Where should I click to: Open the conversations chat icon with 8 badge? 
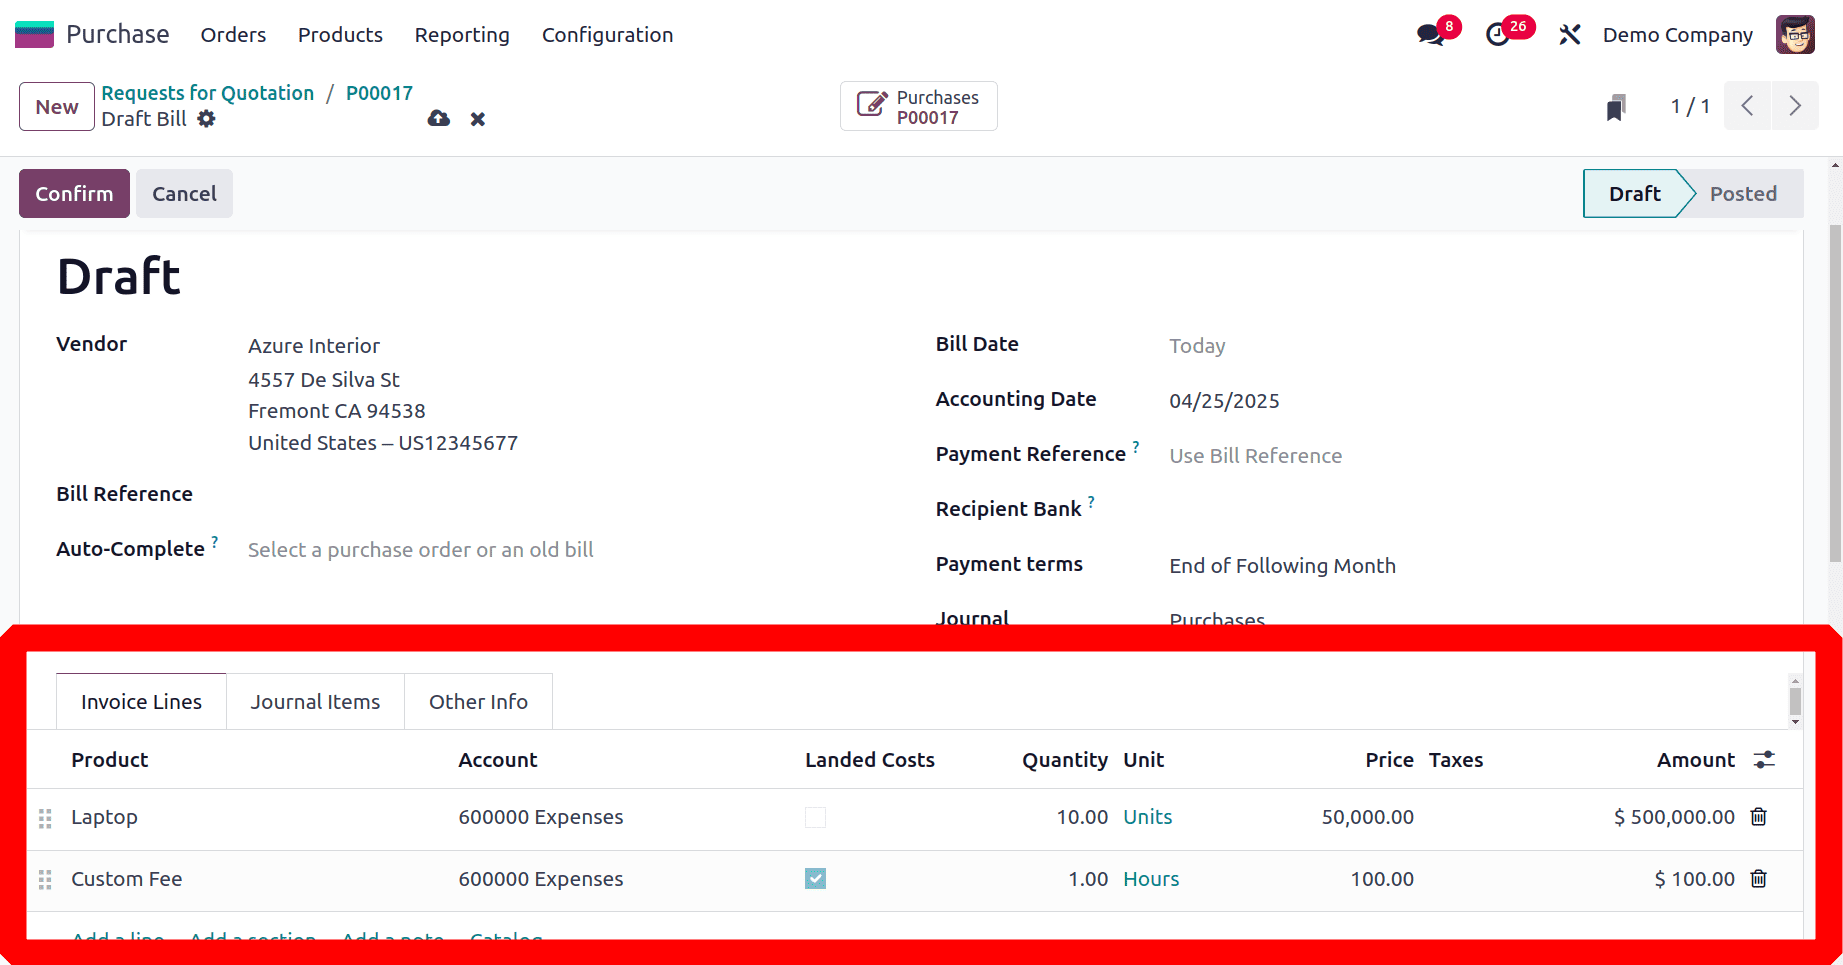click(x=1431, y=35)
